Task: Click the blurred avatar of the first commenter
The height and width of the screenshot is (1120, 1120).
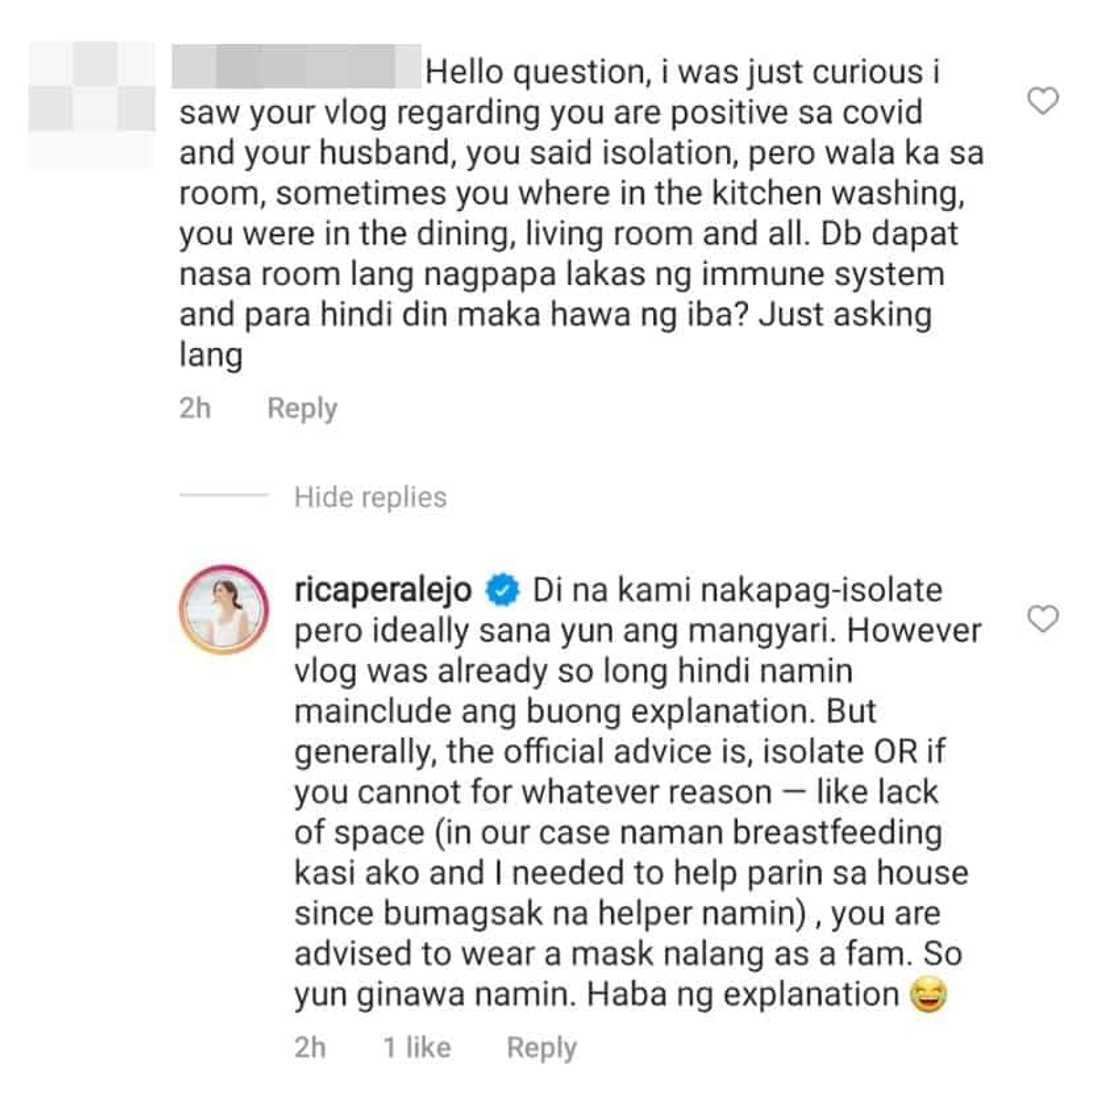Action: tap(95, 90)
